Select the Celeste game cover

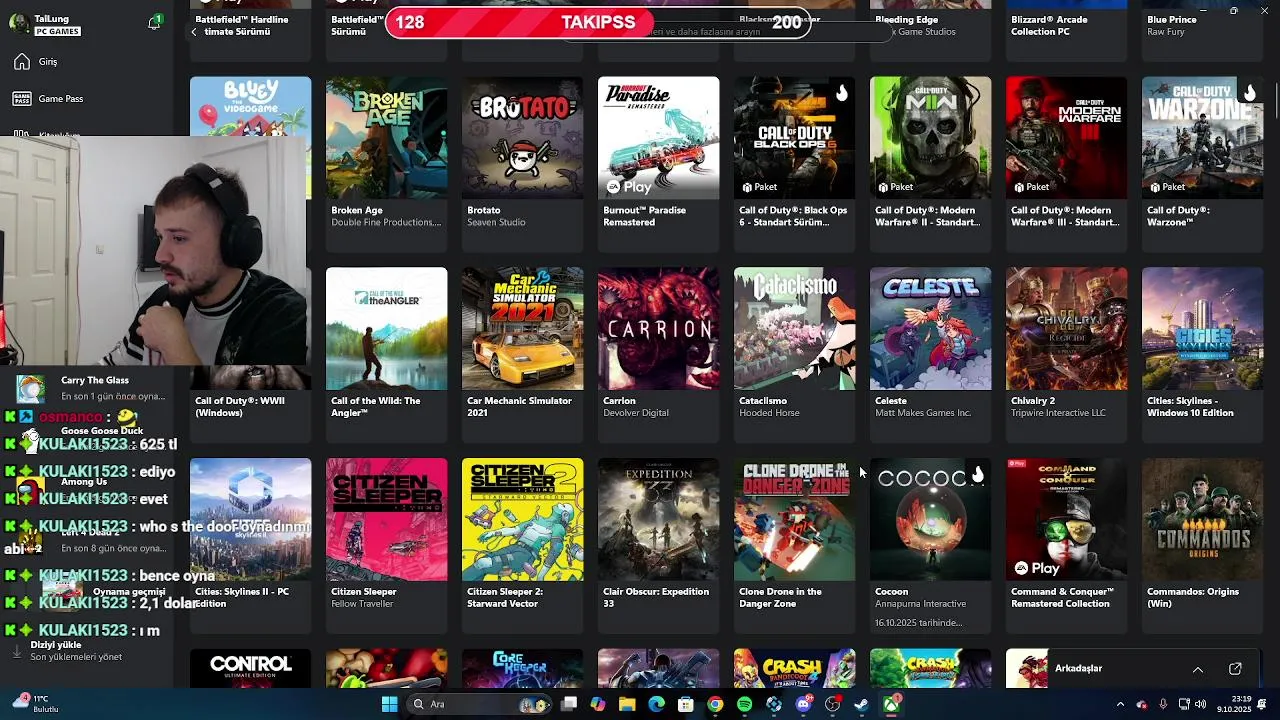930,329
